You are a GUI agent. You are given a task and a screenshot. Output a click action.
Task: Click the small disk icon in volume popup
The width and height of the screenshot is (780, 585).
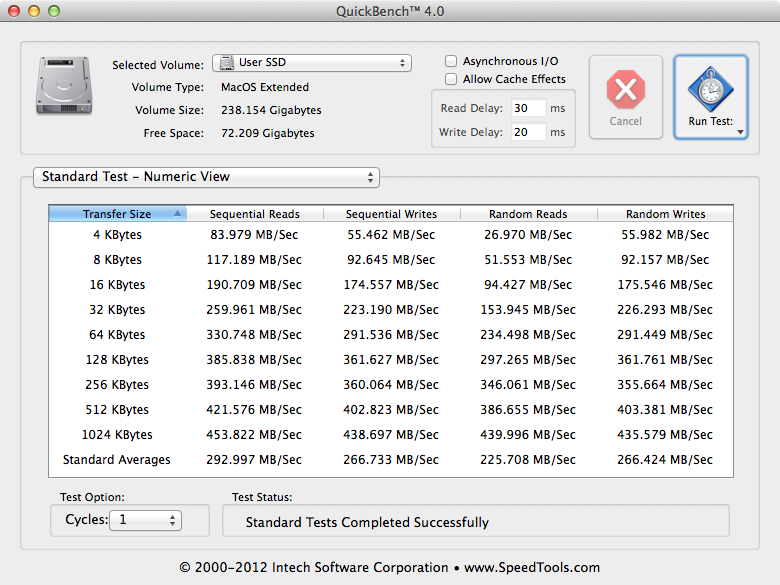pyautogui.click(x=227, y=63)
